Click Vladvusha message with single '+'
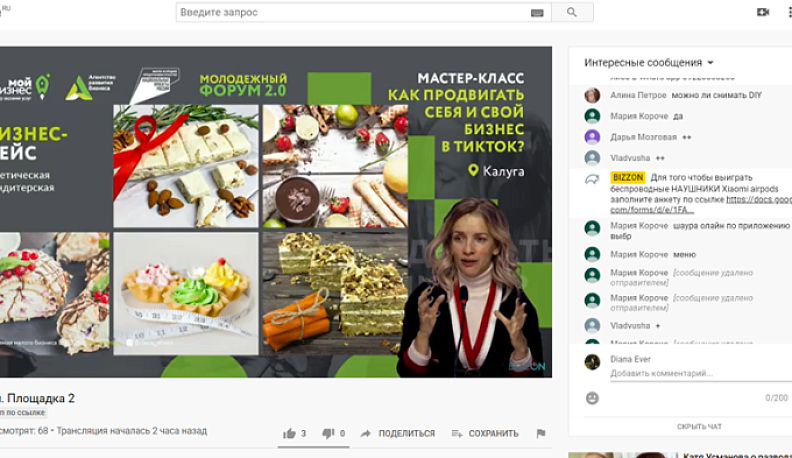 [x=658, y=326]
